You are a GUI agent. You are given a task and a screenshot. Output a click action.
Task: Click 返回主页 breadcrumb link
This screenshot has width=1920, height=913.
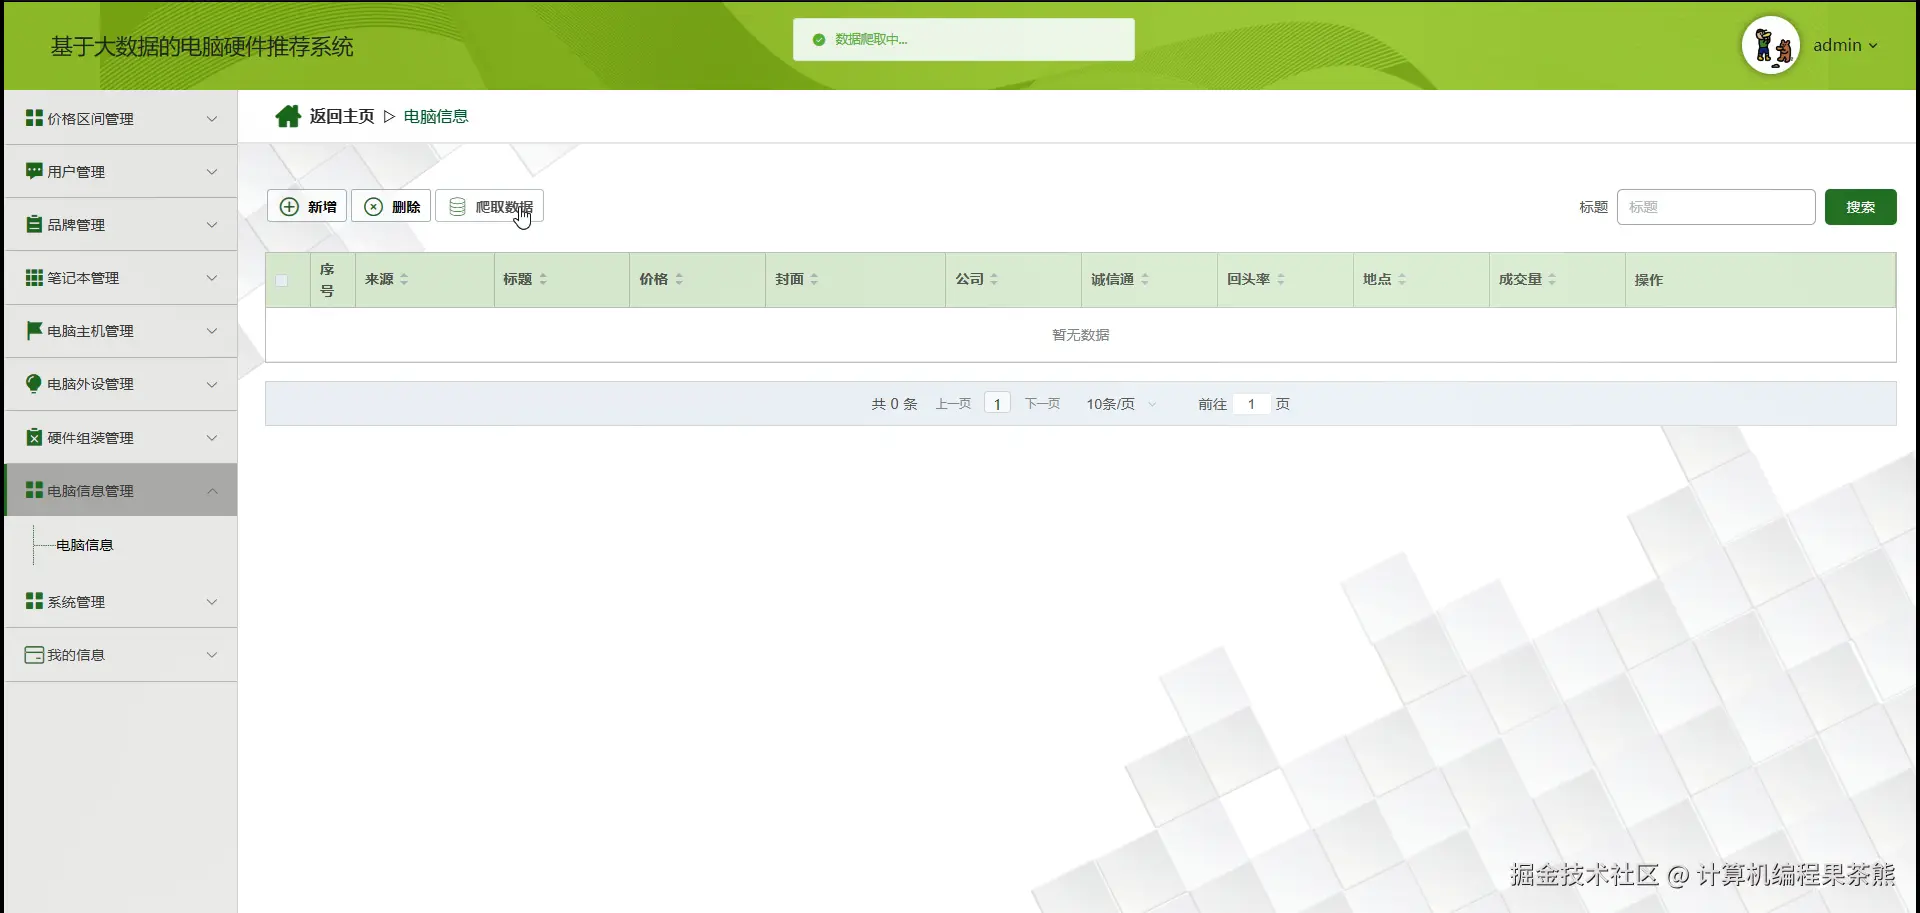342,117
